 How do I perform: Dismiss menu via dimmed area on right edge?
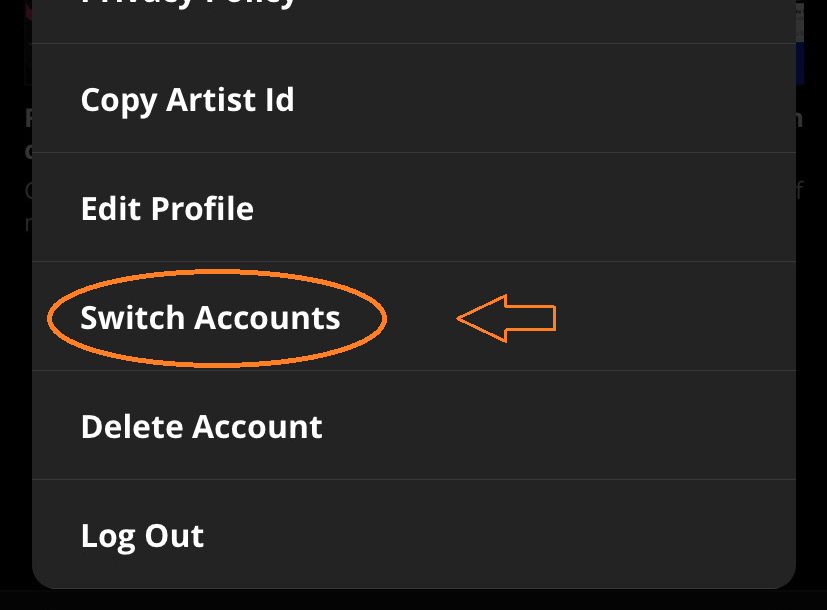[811, 400]
